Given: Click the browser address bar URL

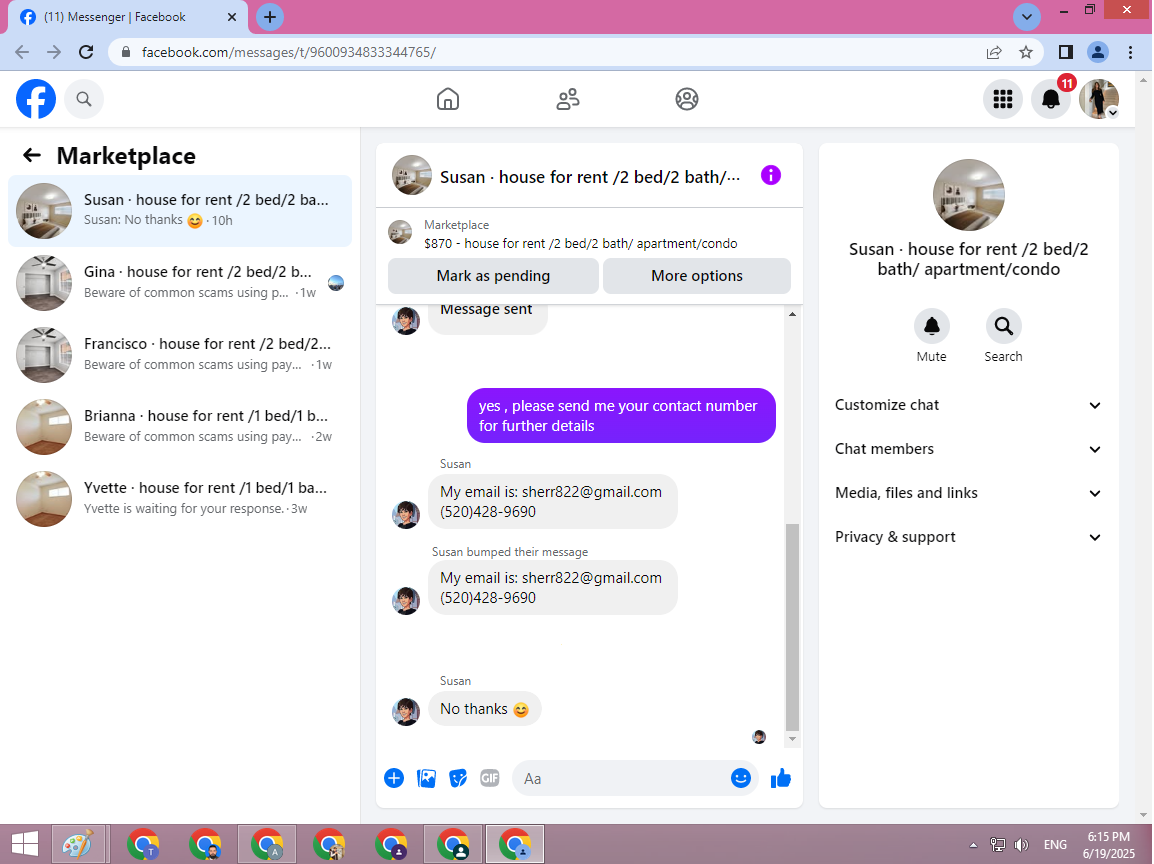Looking at the screenshot, I should [x=288, y=52].
